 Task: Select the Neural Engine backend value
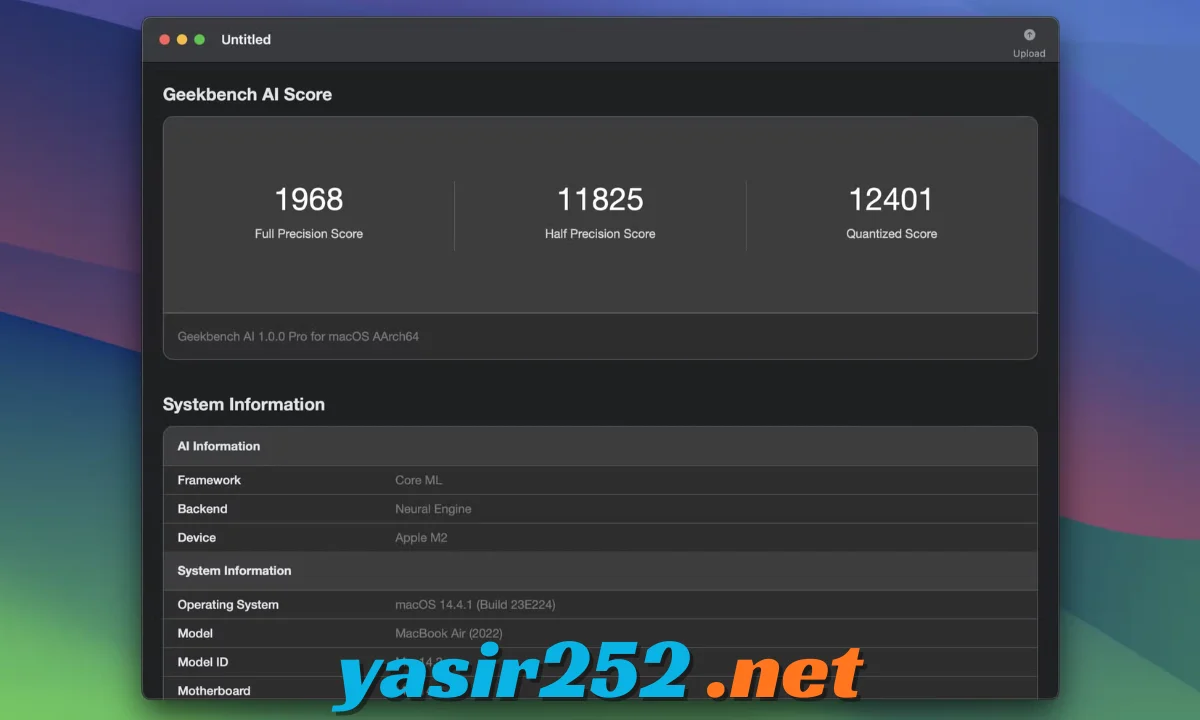[433, 509]
